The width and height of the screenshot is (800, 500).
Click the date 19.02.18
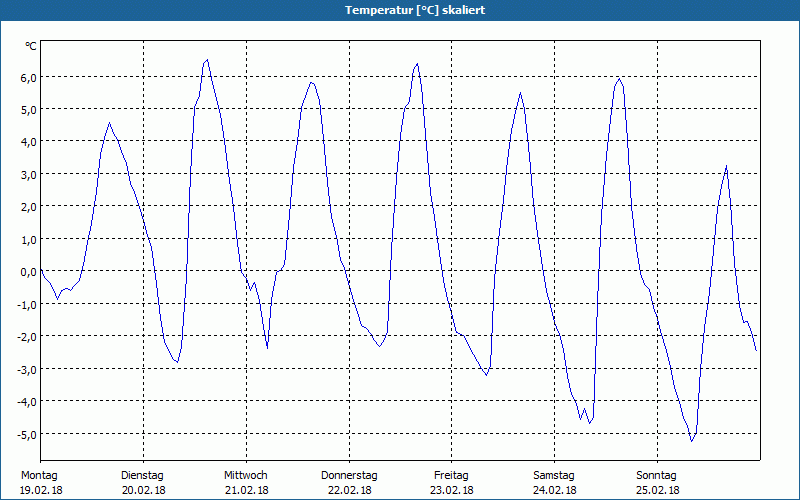40,490
